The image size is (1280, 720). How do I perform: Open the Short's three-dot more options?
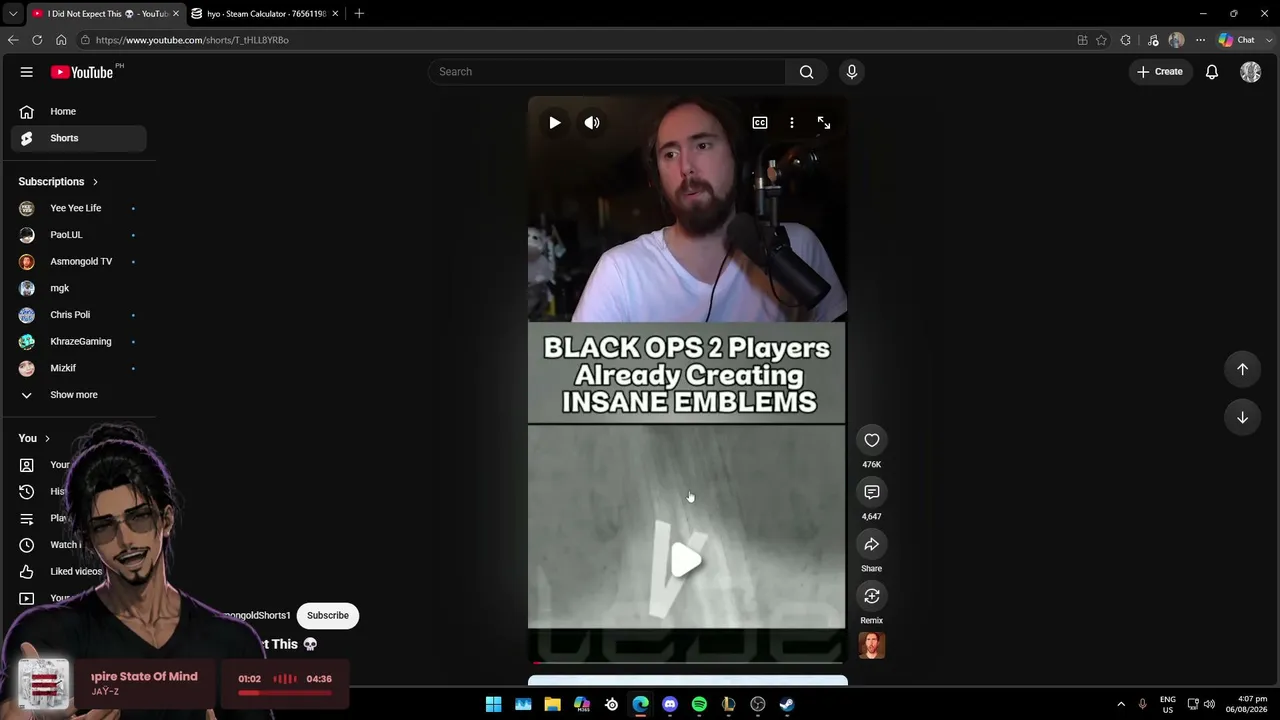pos(792,123)
